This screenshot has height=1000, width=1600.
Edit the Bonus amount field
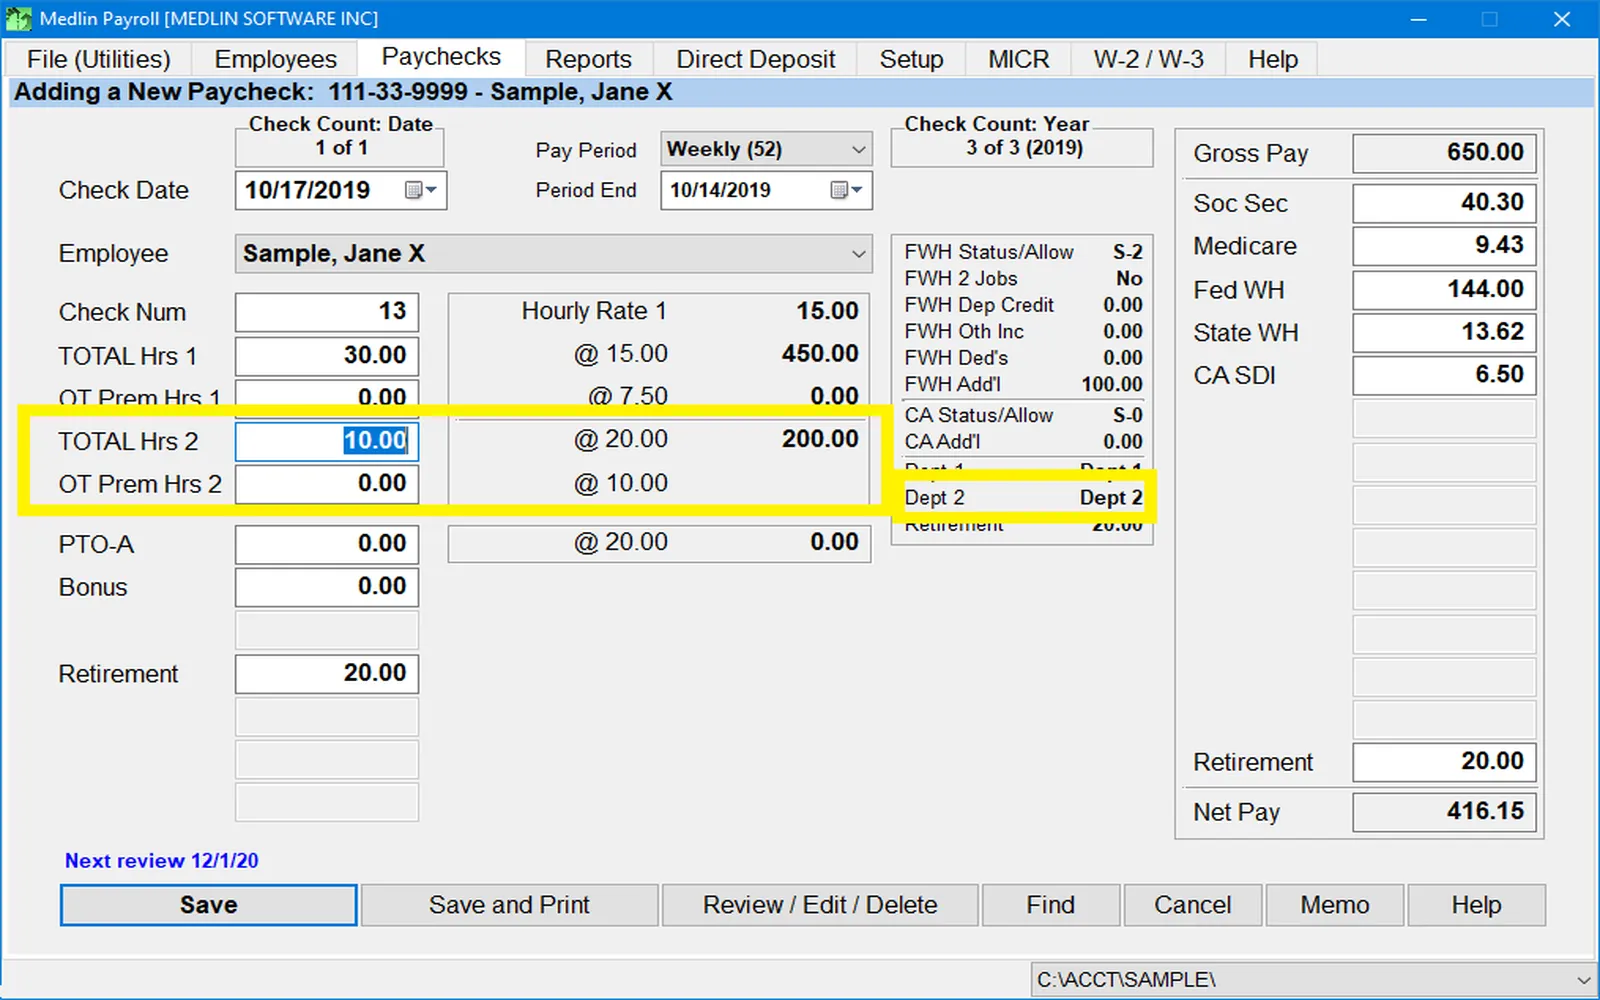[x=327, y=587]
